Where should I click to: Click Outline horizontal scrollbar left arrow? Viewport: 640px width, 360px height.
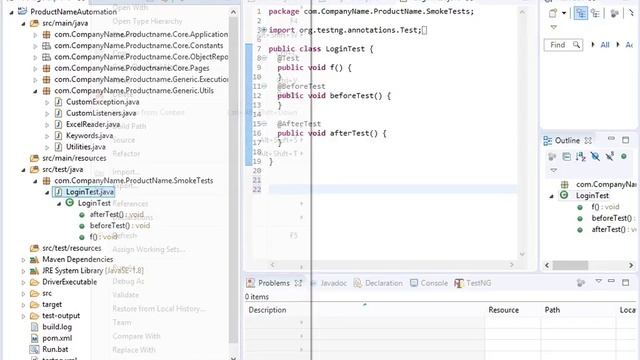[x=547, y=266]
